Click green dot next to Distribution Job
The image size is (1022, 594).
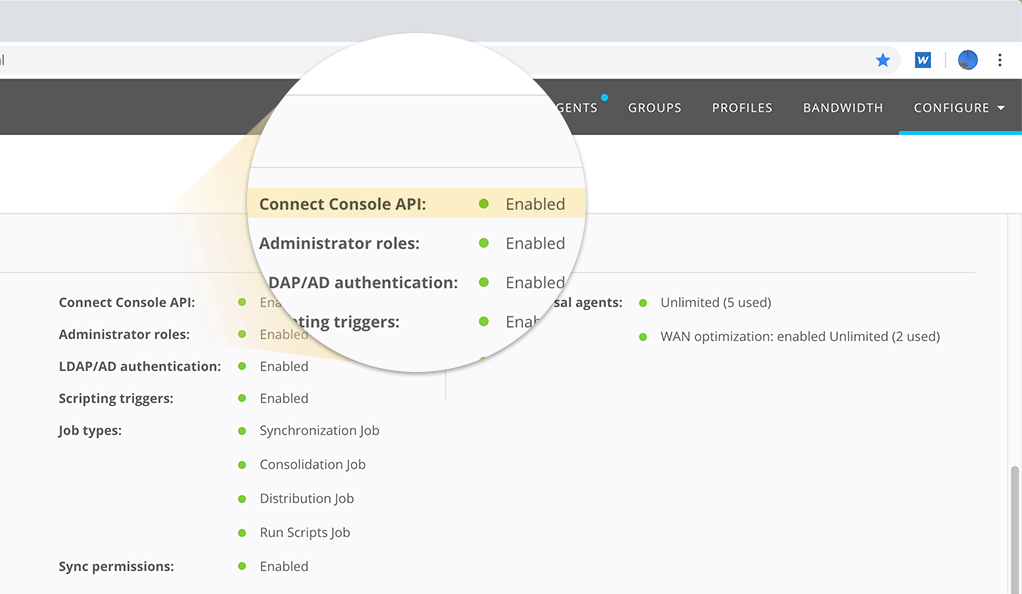click(242, 499)
